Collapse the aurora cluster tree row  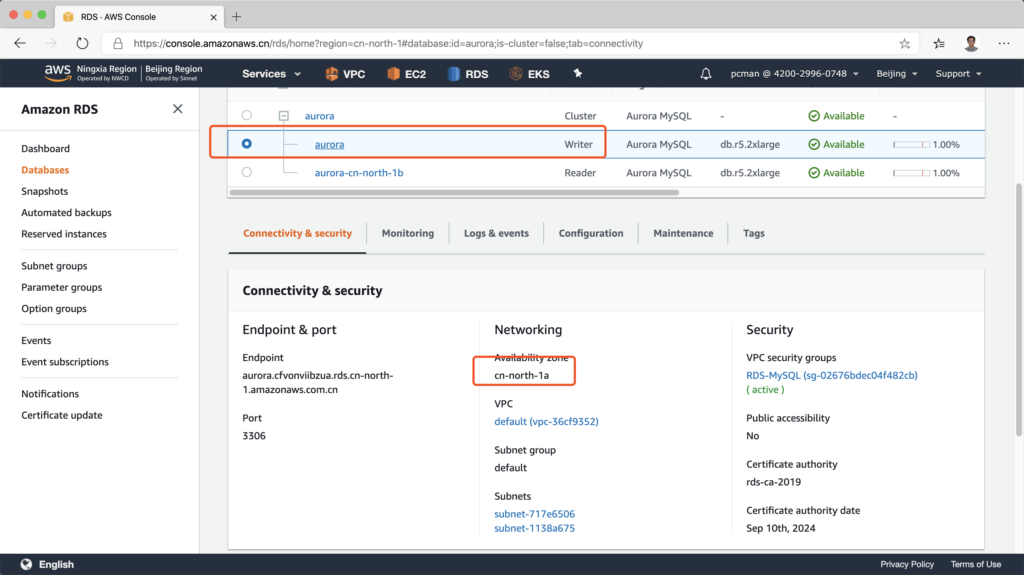(284, 116)
